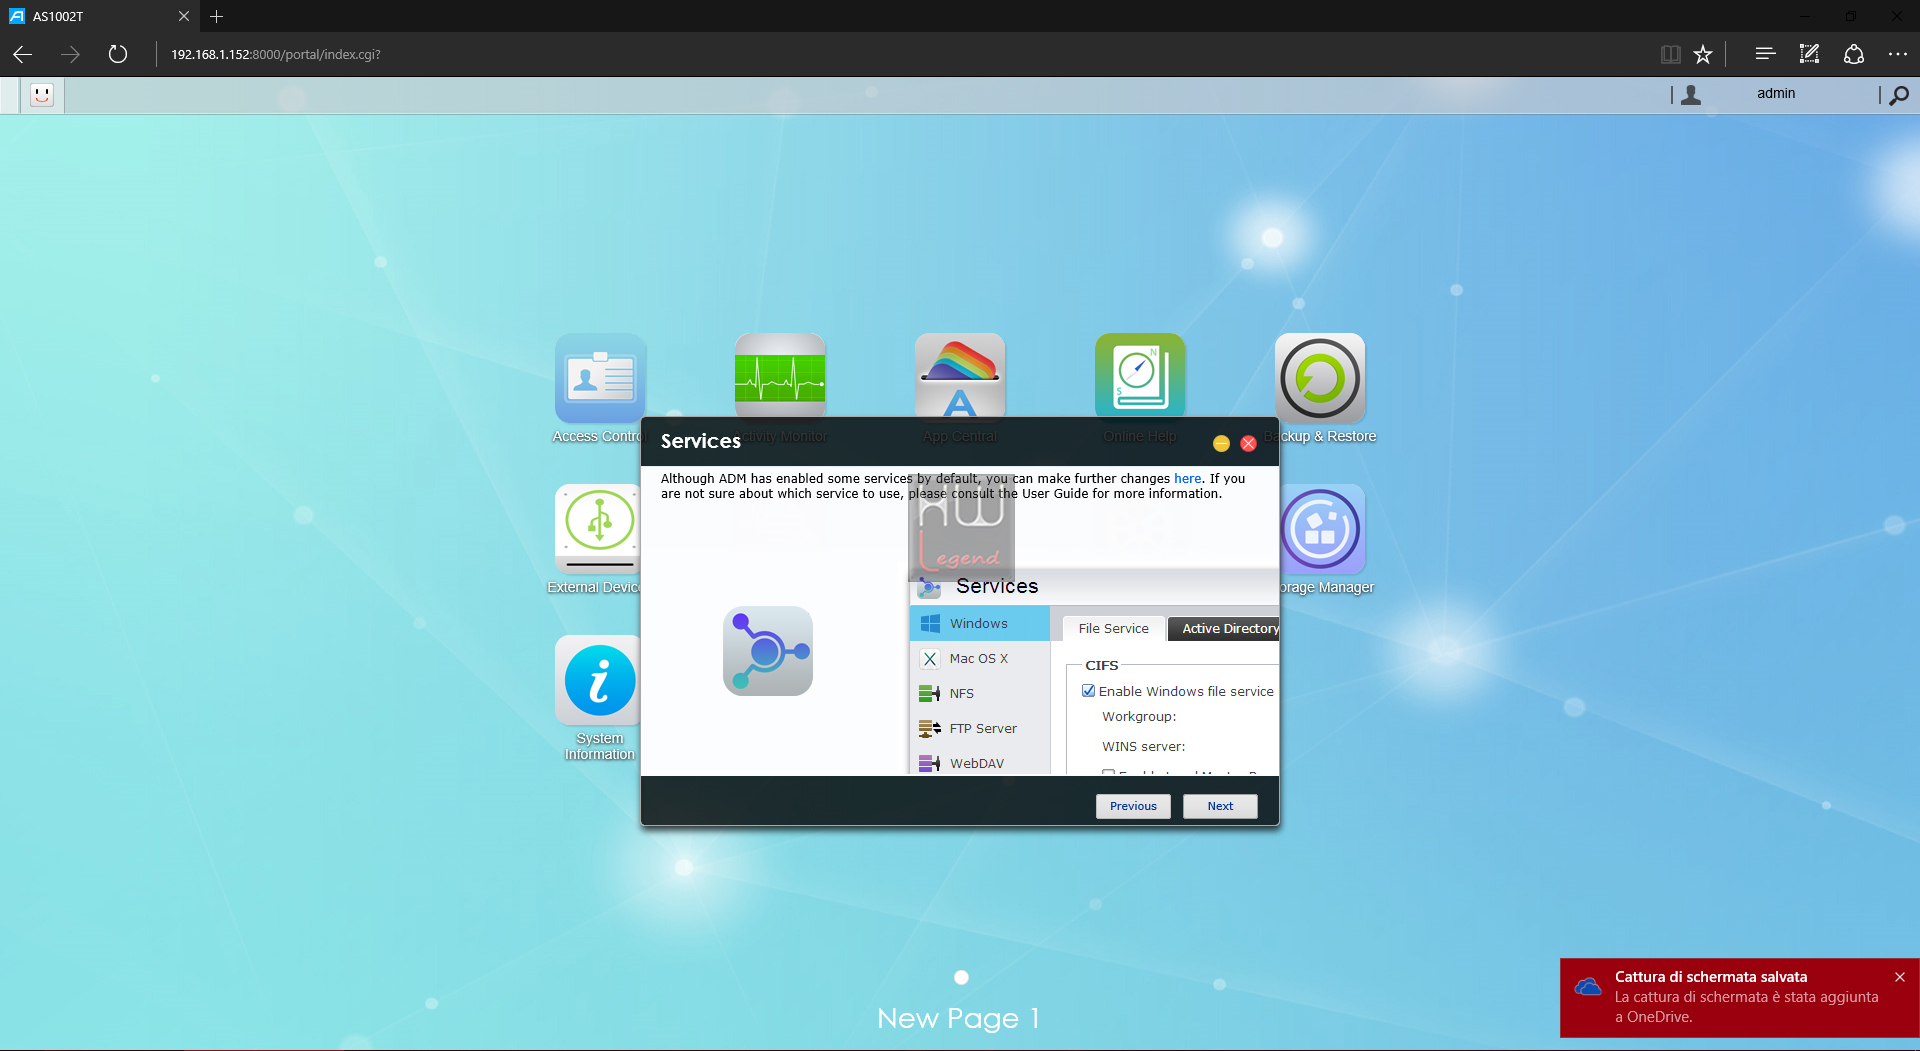This screenshot has height=1051, width=1920.
Task: Click the desktop page indicator dot
Action: [x=961, y=977]
